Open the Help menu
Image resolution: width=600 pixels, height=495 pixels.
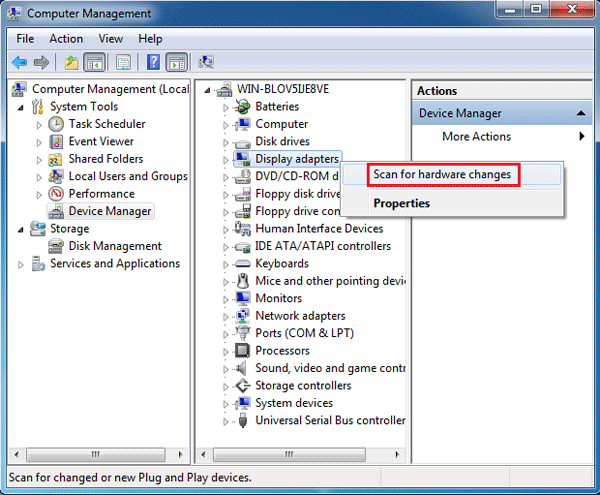(150, 39)
